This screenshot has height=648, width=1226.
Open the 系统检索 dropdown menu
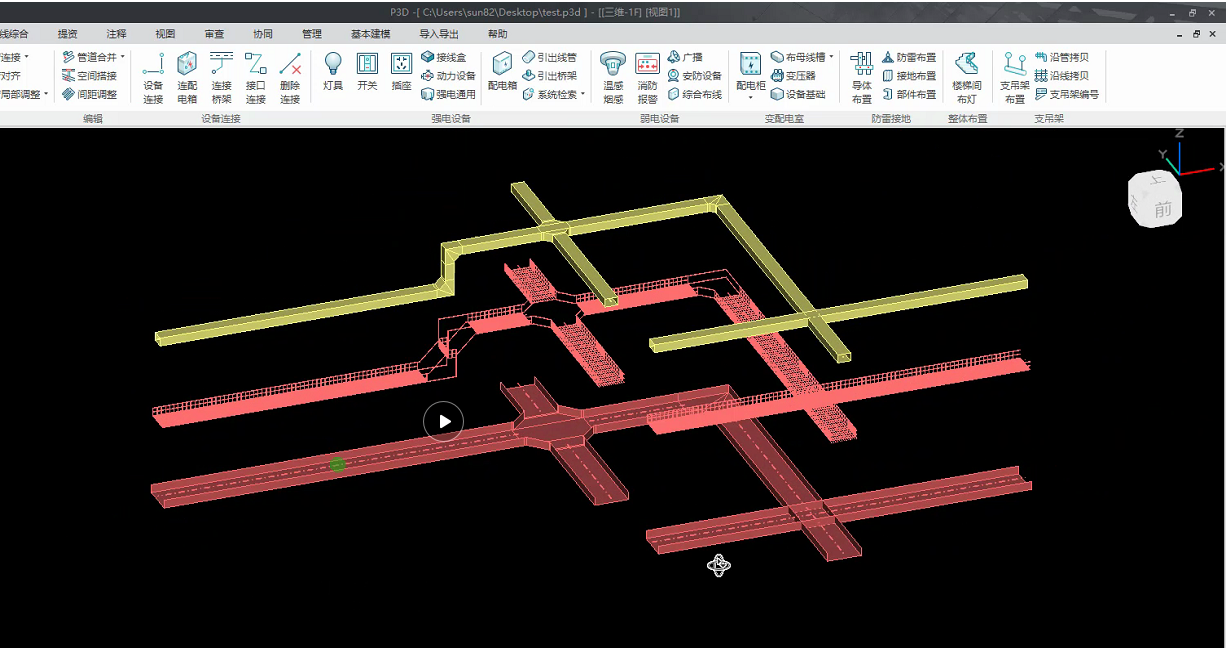click(583, 95)
